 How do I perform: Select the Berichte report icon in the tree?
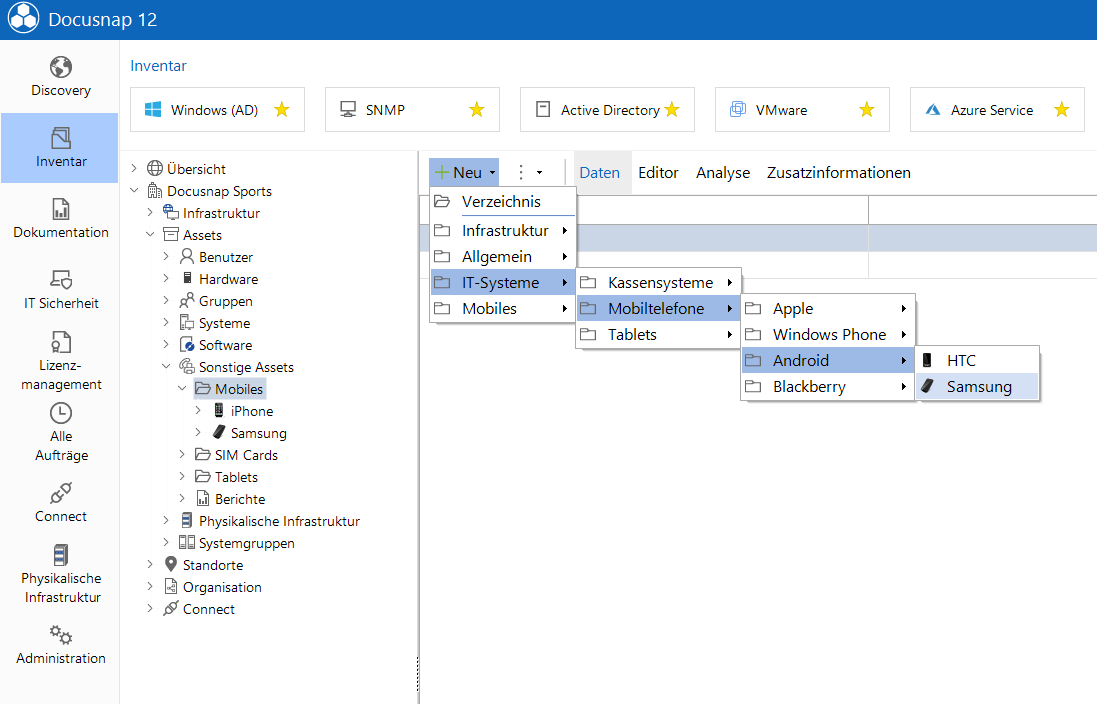point(203,498)
